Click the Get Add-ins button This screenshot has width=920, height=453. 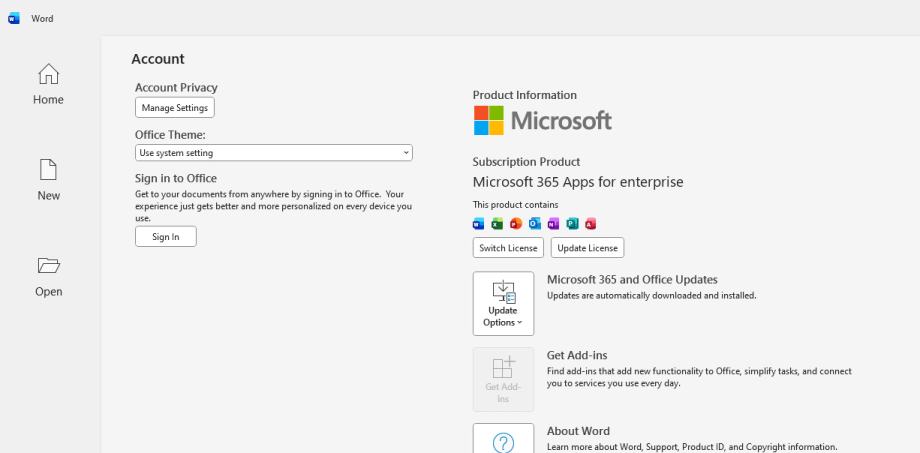point(503,379)
